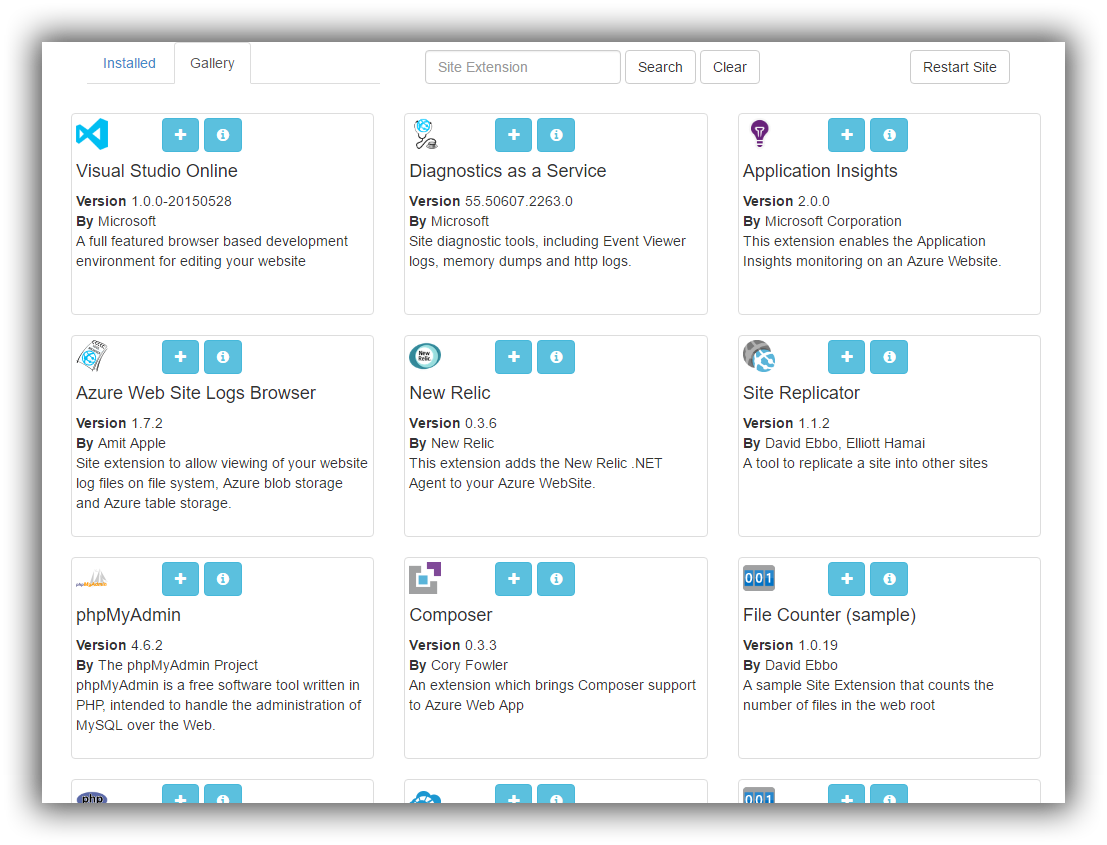Click the New Relic card title

[x=450, y=393]
